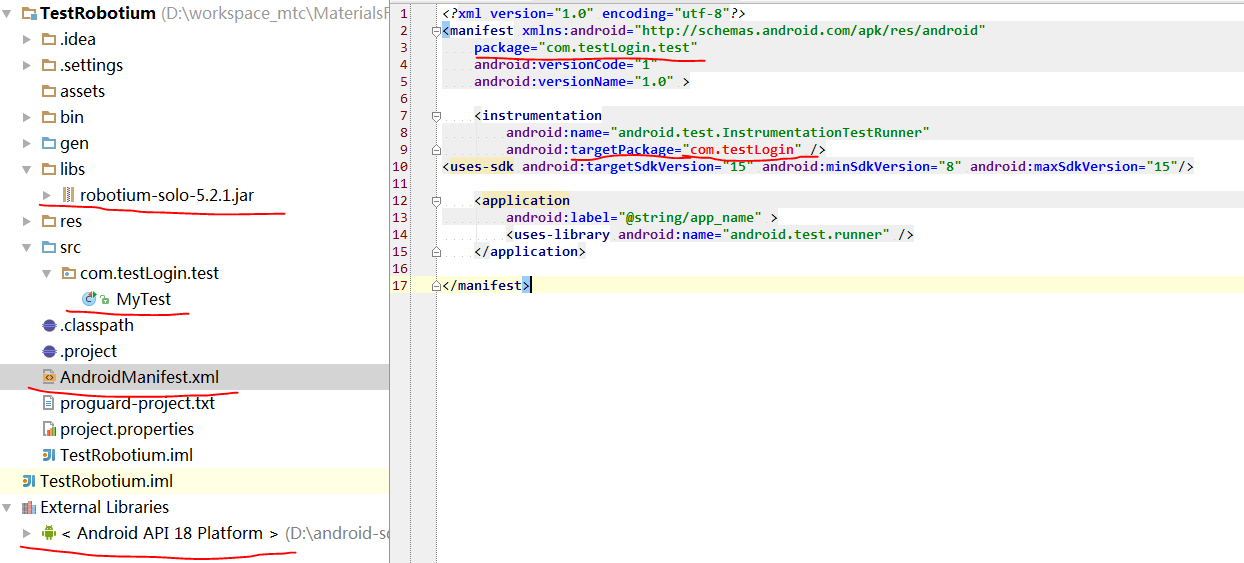This screenshot has height=563, width=1244.
Task: Select proguard-project.txt file
Action: click(137, 404)
